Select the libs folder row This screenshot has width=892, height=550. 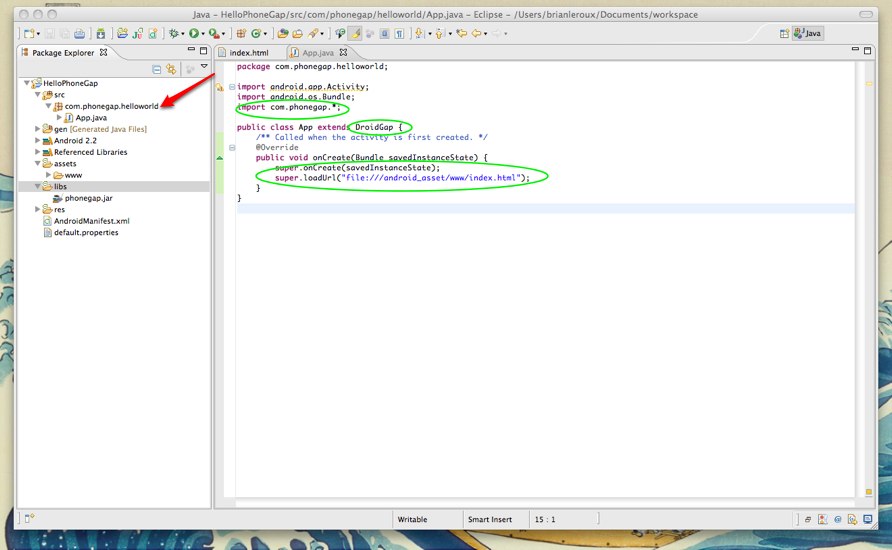(114, 187)
